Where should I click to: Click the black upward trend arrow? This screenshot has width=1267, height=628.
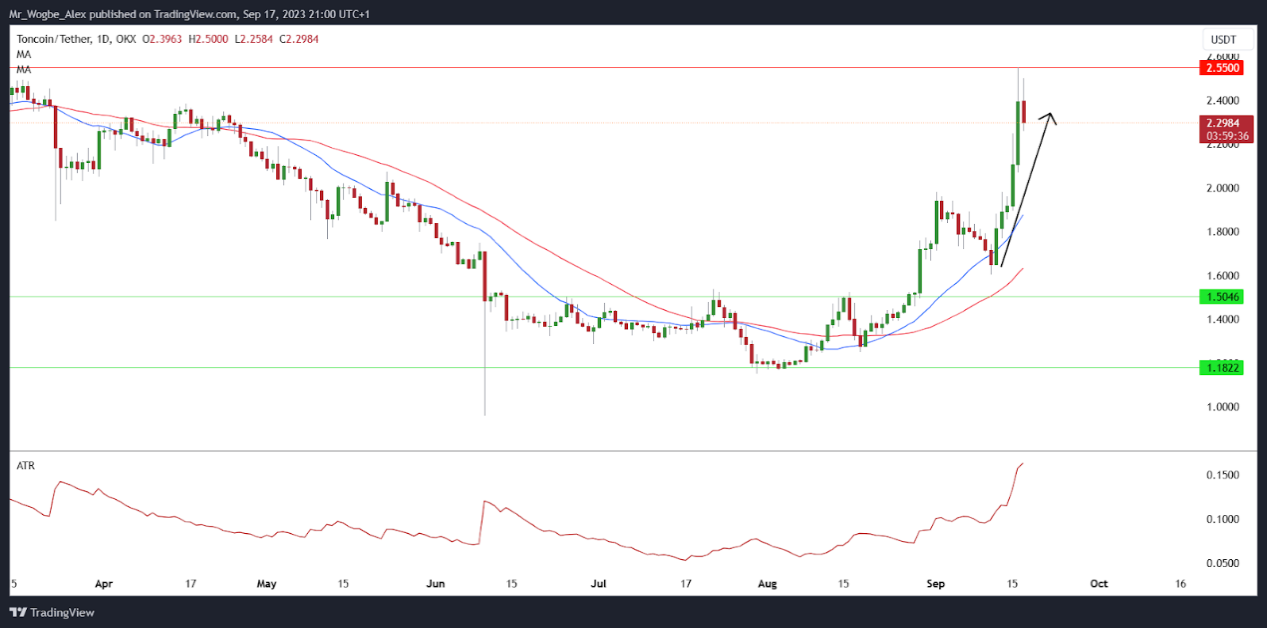click(1025, 190)
